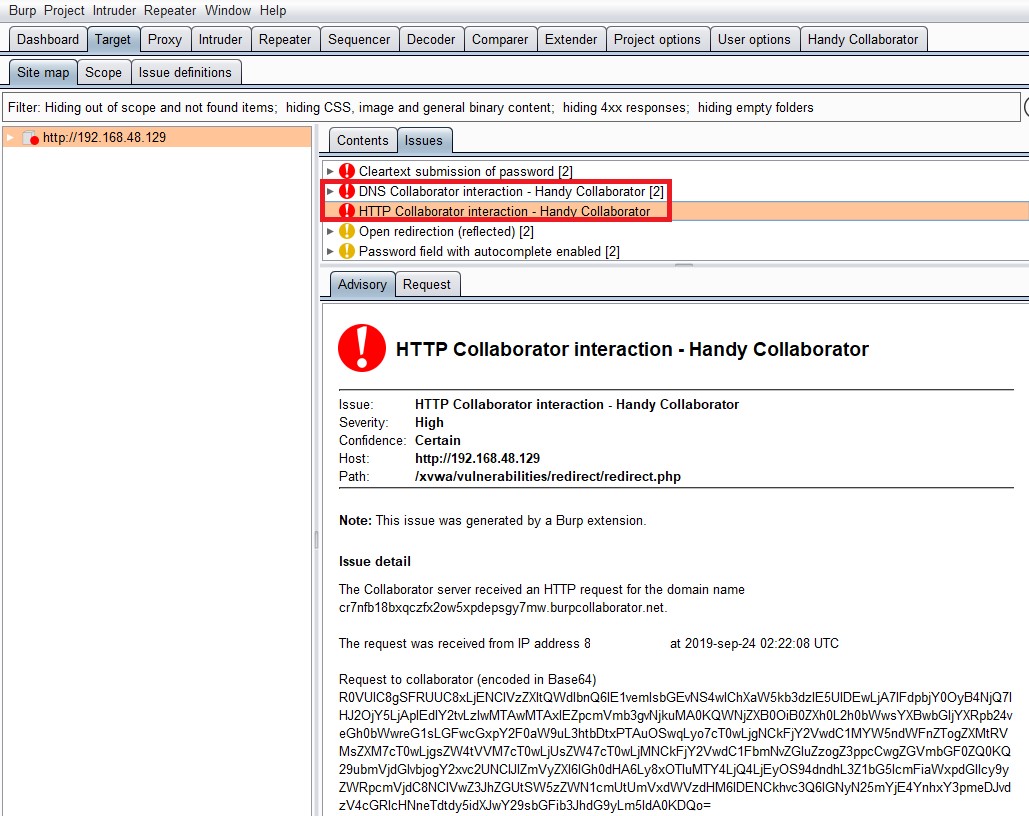Switch to the Sequencer tab
1029x816 pixels.
pos(359,39)
